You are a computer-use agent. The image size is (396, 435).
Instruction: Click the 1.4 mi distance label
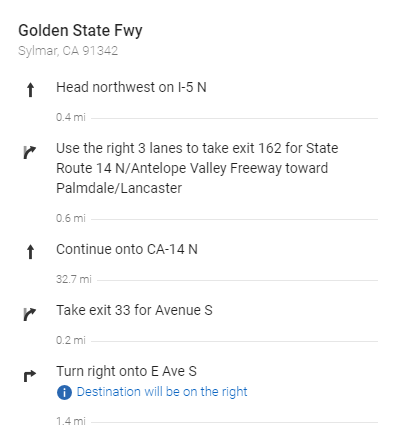[71, 421]
